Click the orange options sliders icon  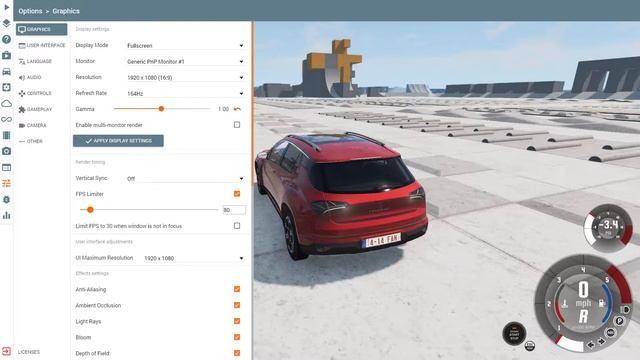pyautogui.click(x=7, y=183)
